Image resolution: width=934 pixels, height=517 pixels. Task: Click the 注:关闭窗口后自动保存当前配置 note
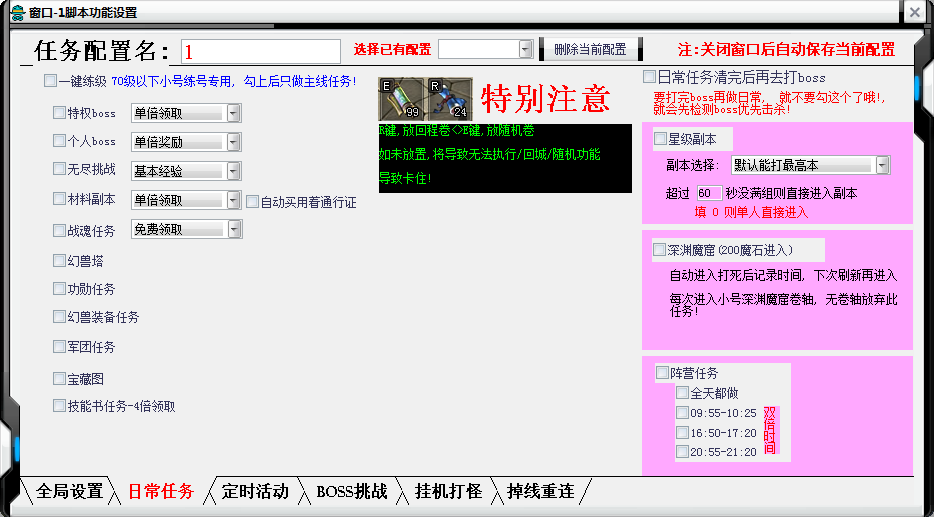(x=786, y=49)
